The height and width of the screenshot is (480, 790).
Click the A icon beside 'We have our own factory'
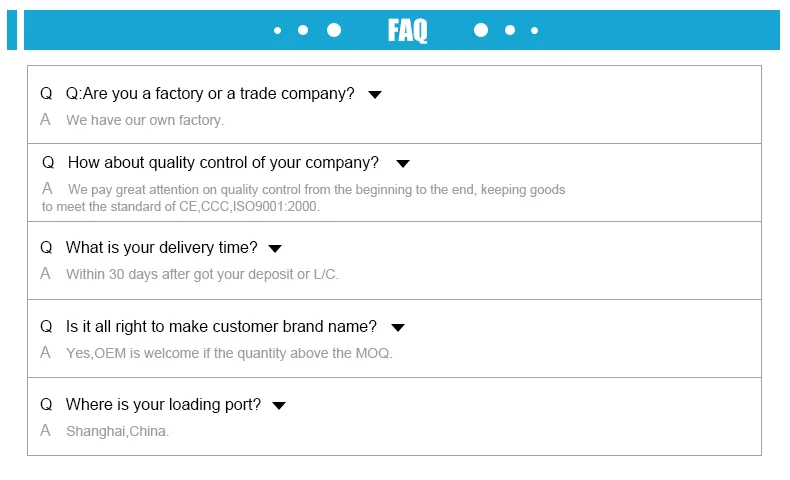(45, 120)
